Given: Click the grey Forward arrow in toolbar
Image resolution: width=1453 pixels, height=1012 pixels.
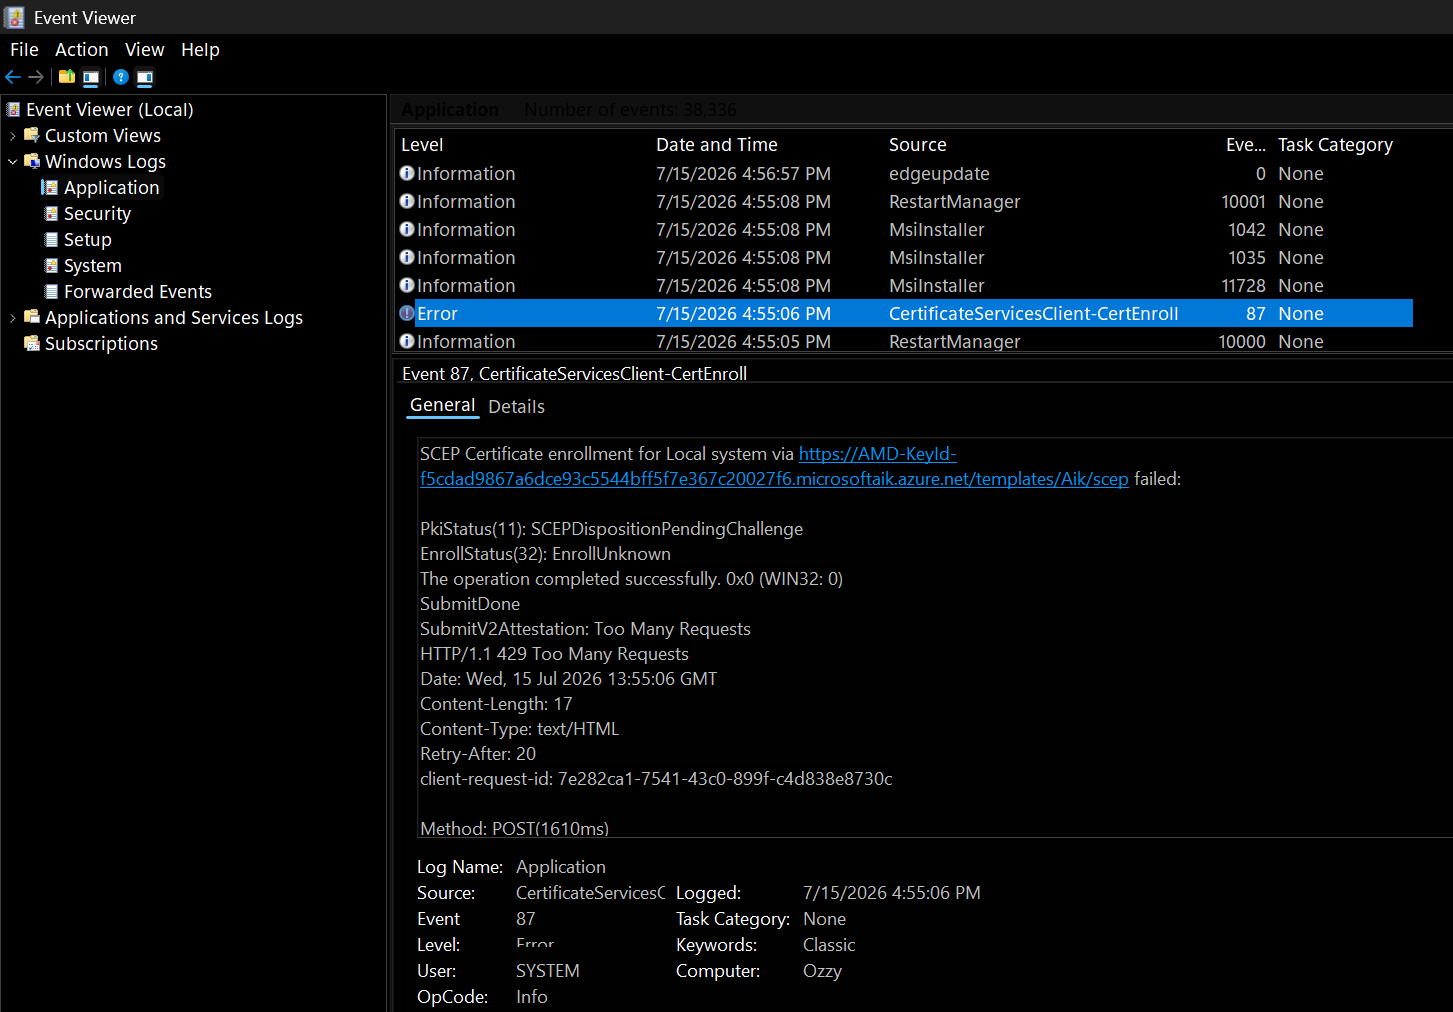Looking at the screenshot, I should click(36, 77).
